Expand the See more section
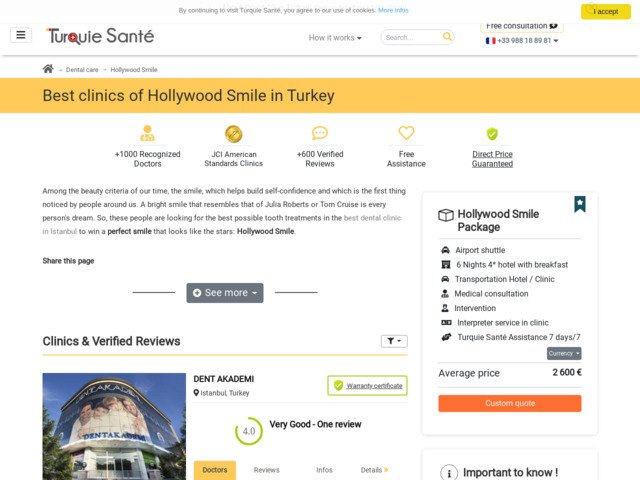Viewport: 640px width, 480px height. tap(225, 293)
